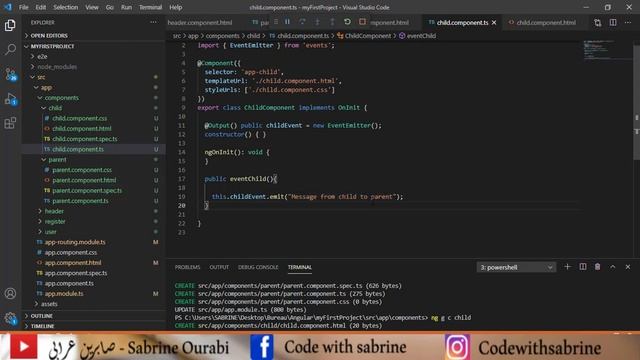
Task: Switch to the DEBUG CONSOLE tab
Action: pos(258,267)
